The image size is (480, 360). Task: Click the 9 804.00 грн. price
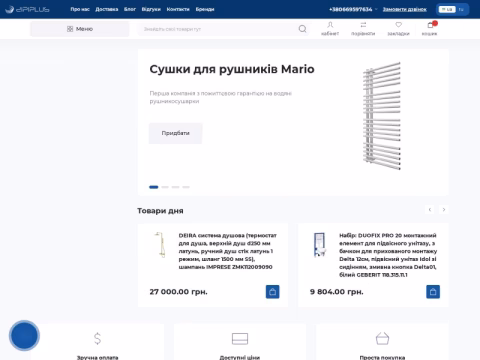coord(337,292)
